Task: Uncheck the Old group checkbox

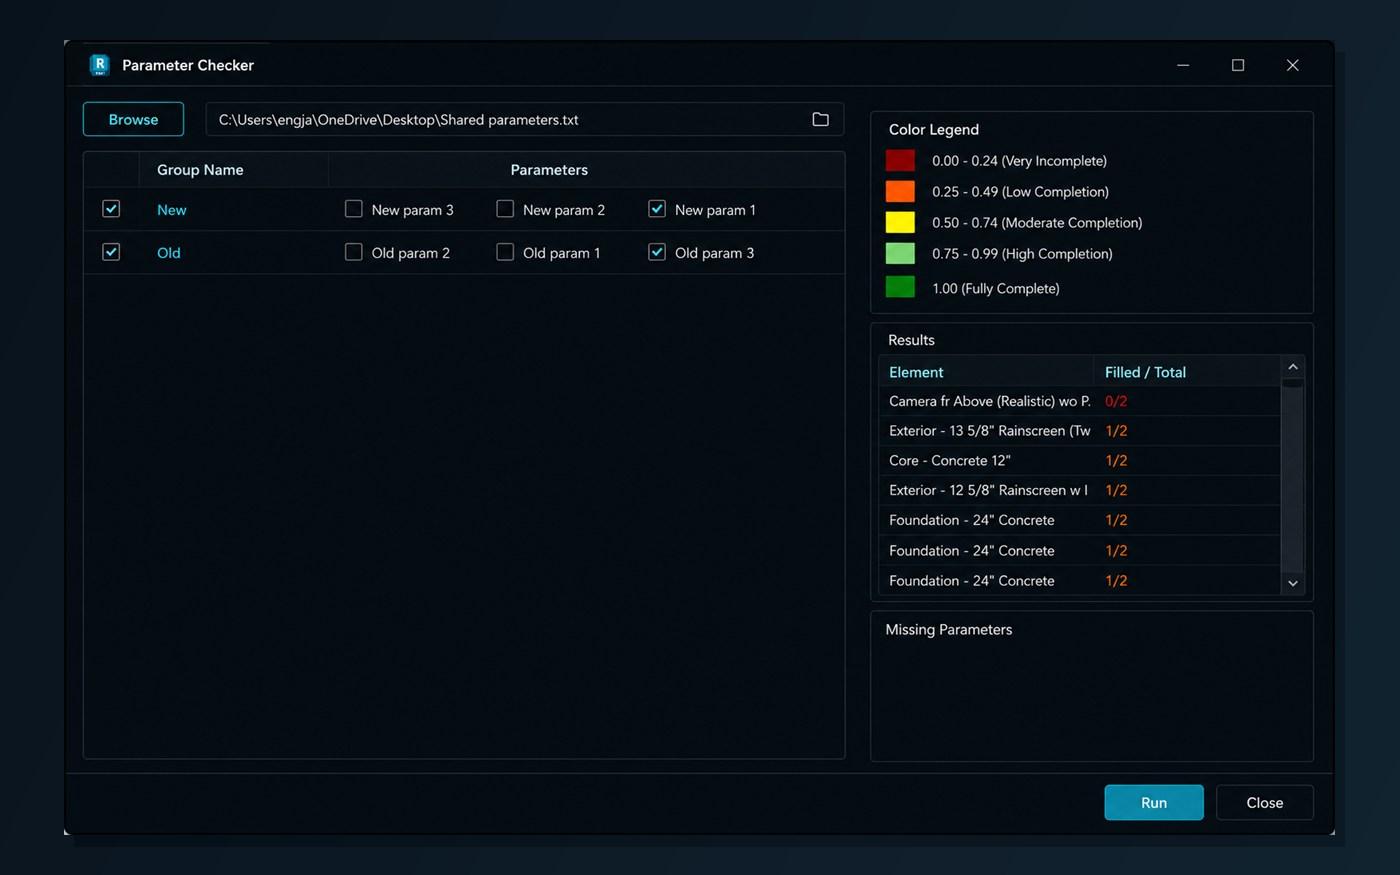Action: coord(111,252)
